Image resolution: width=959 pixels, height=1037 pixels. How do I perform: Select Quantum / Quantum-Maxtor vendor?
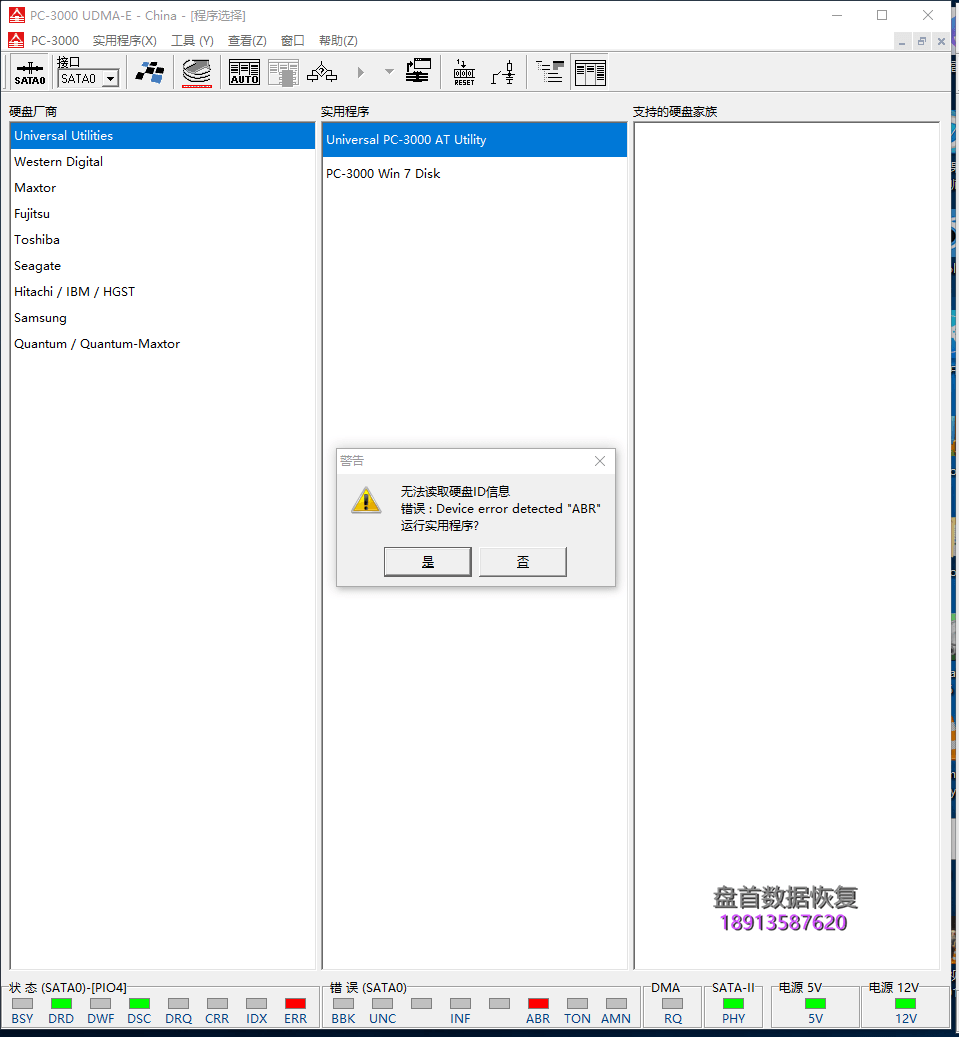[163, 344]
